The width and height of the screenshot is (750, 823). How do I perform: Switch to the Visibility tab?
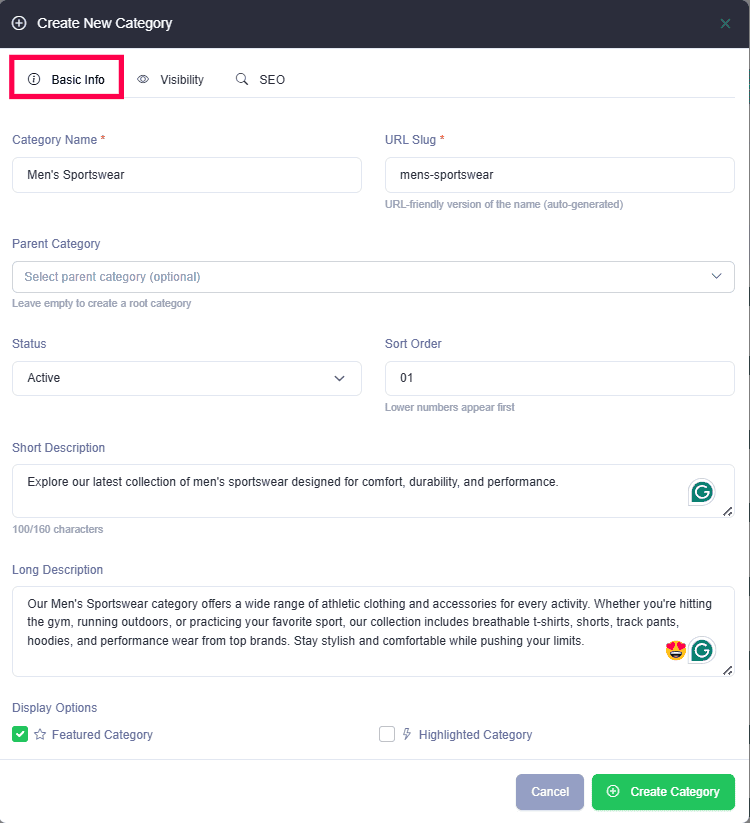pyautogui.click(x=171, y=79)
